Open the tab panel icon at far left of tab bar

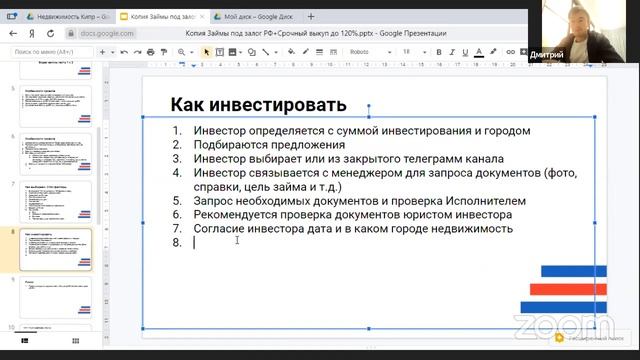11,16
